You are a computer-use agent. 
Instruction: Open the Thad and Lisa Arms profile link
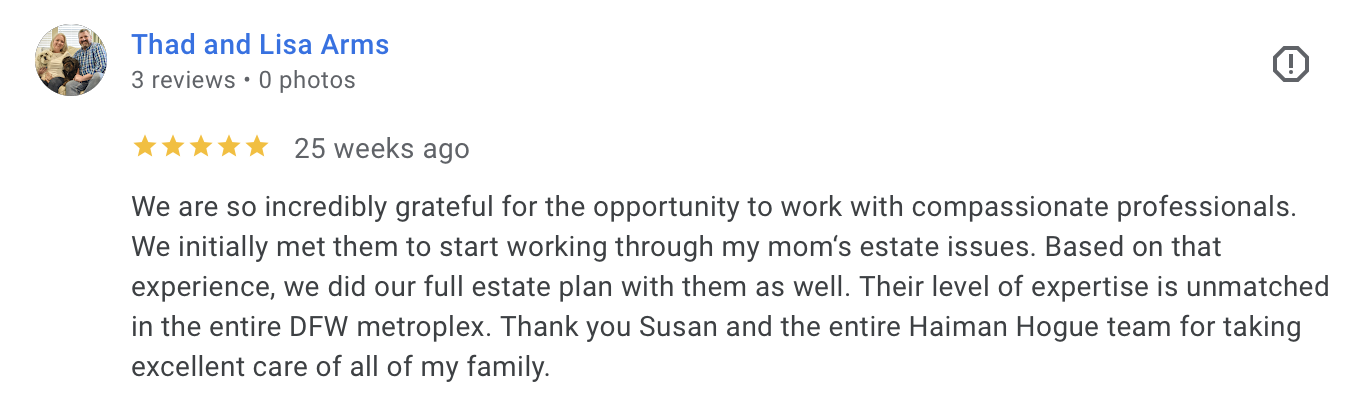click(260, 45)
